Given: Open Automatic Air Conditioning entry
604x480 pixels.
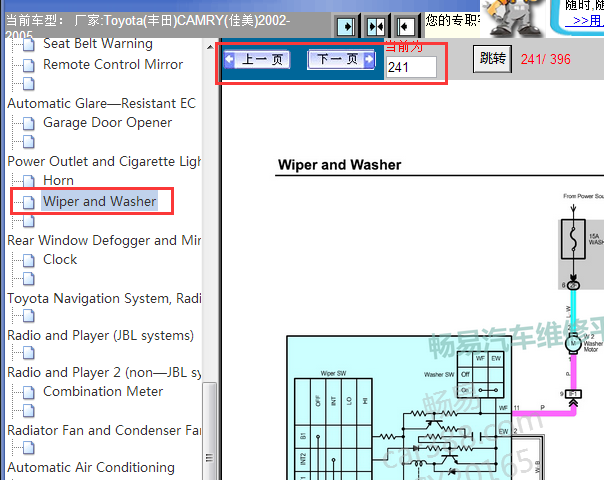Looking at the screenshot, I should point(91,467).
